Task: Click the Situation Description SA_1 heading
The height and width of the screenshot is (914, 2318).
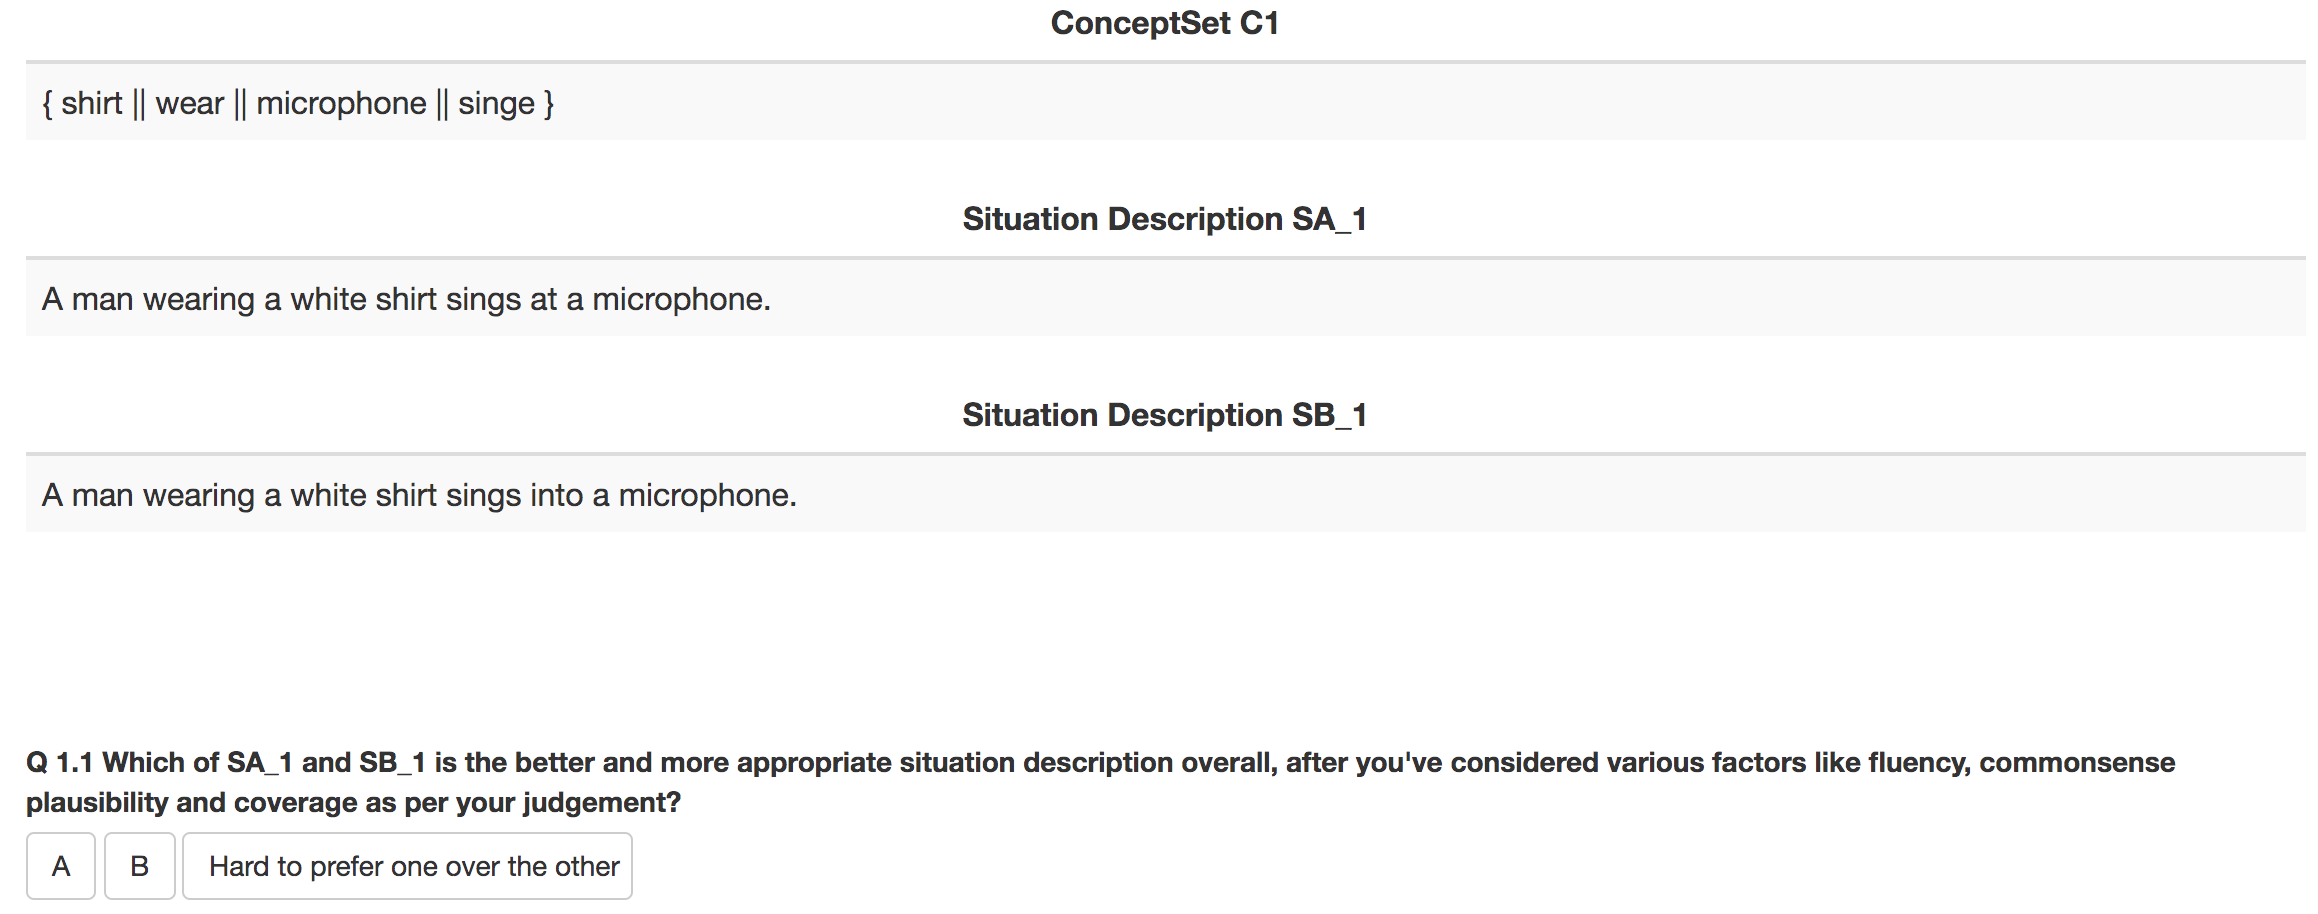Action: coord(1164,219)
